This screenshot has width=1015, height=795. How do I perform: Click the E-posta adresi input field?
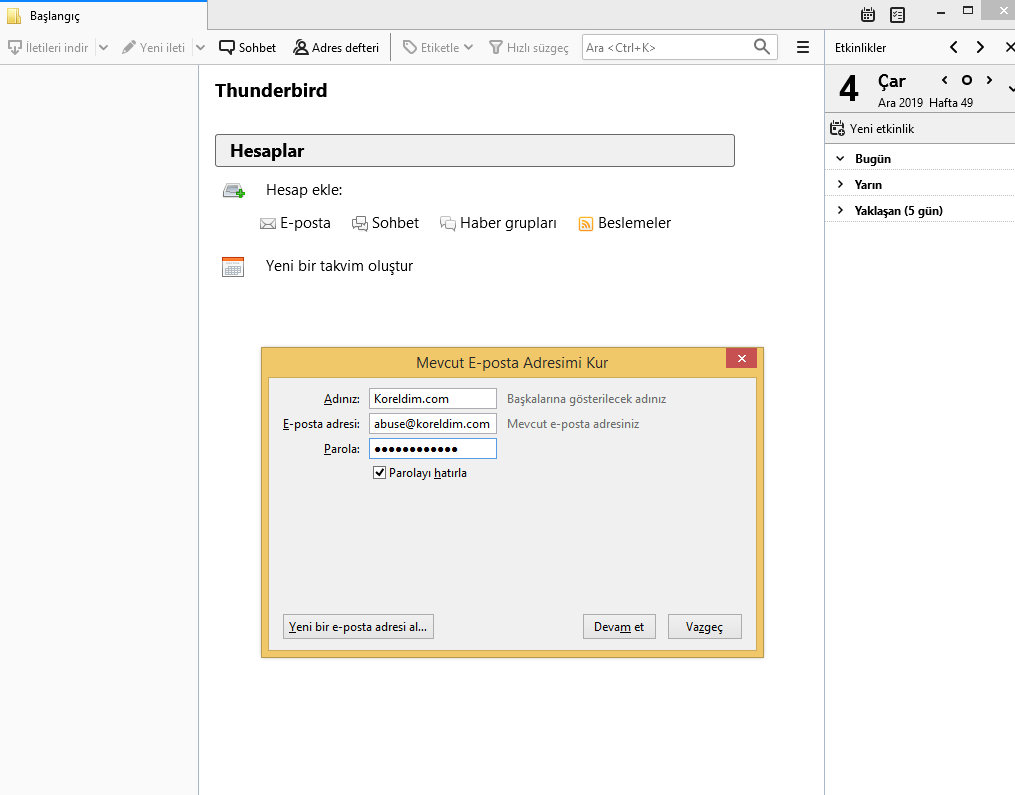tap(432, 424)
